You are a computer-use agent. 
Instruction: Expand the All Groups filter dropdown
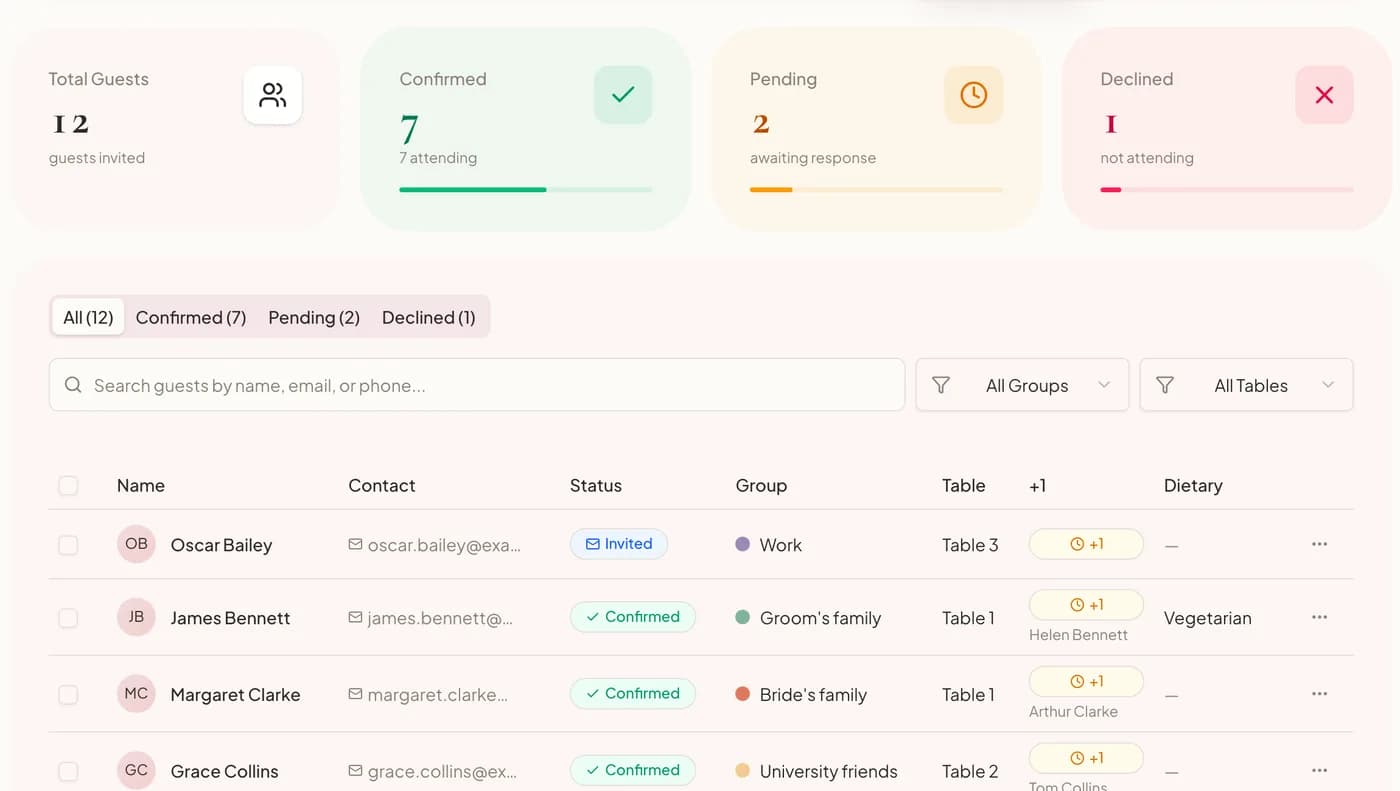point(1022,385)
